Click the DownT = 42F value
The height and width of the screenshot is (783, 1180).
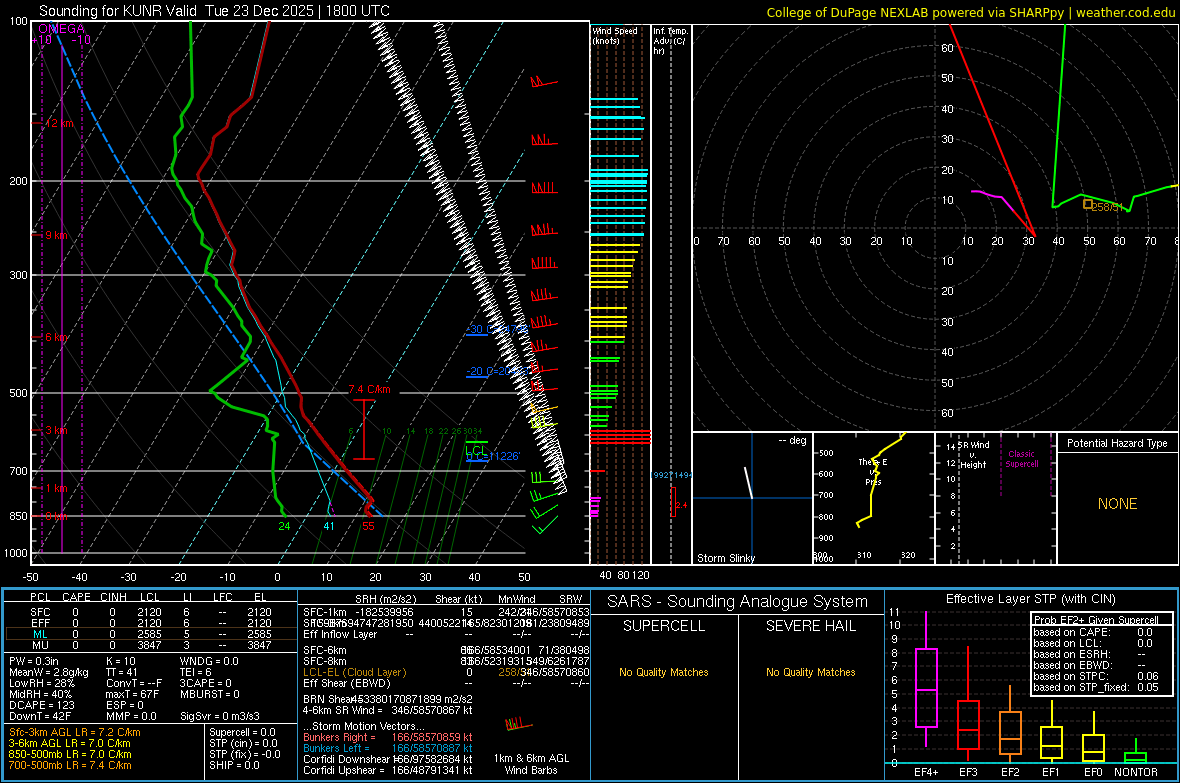pyautogui.click(x=40, y=716)
